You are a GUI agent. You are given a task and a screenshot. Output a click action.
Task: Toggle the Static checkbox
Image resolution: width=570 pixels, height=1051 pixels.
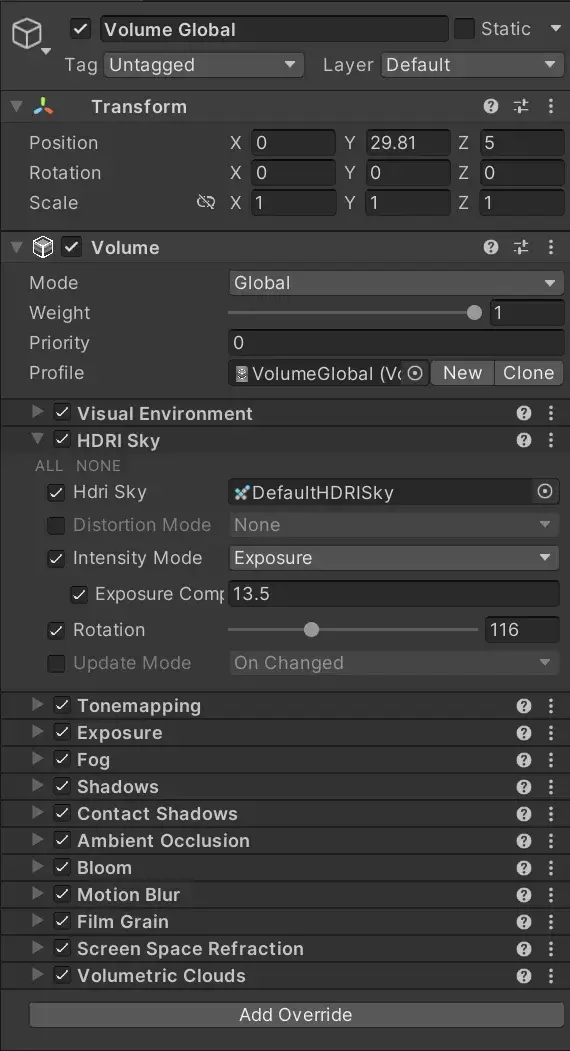tap(464, 29)
